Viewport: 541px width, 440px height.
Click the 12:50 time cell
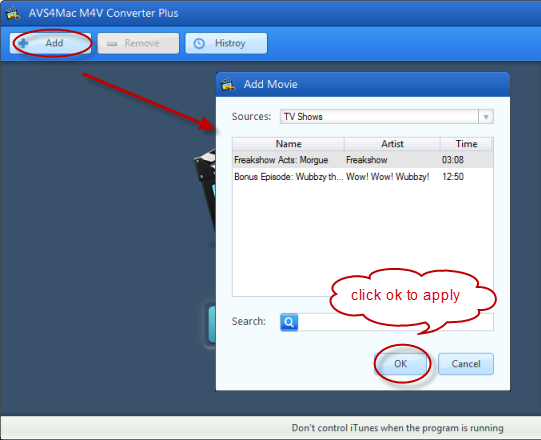(453, 177)
